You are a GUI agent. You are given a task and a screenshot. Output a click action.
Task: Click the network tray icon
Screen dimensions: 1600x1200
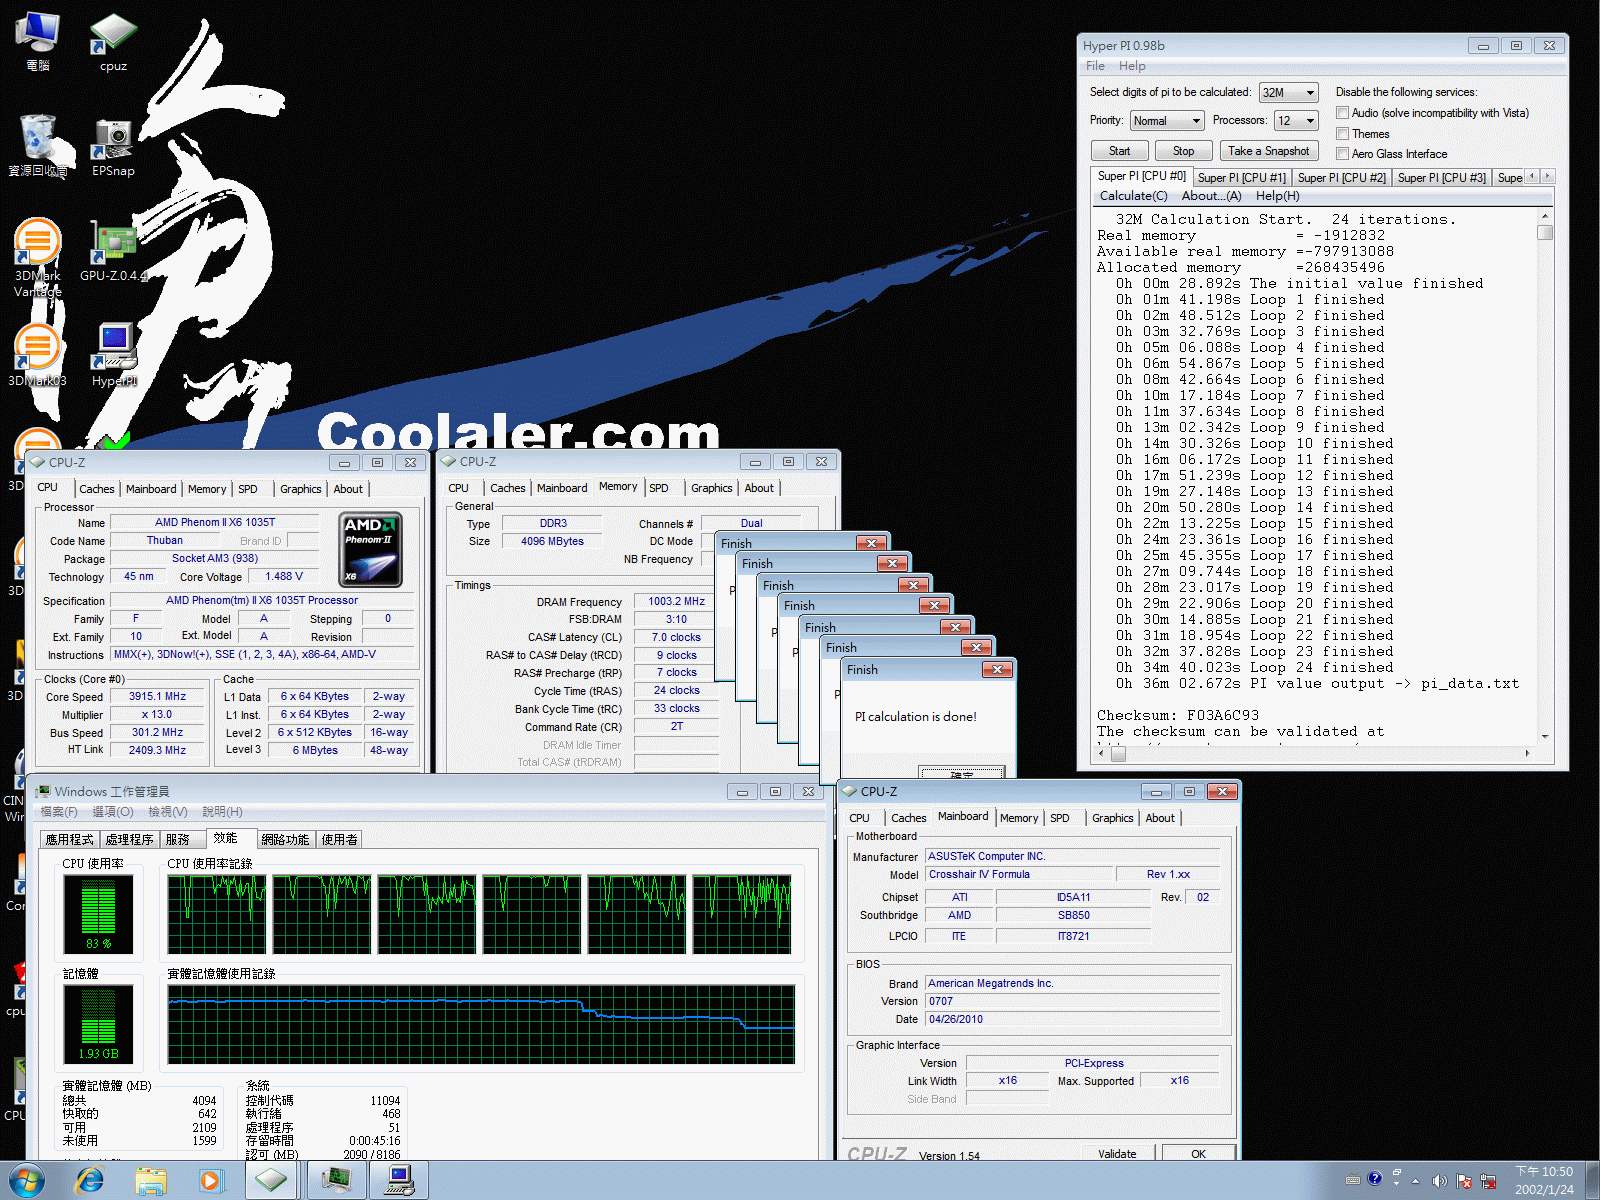coord(1488,1181)
